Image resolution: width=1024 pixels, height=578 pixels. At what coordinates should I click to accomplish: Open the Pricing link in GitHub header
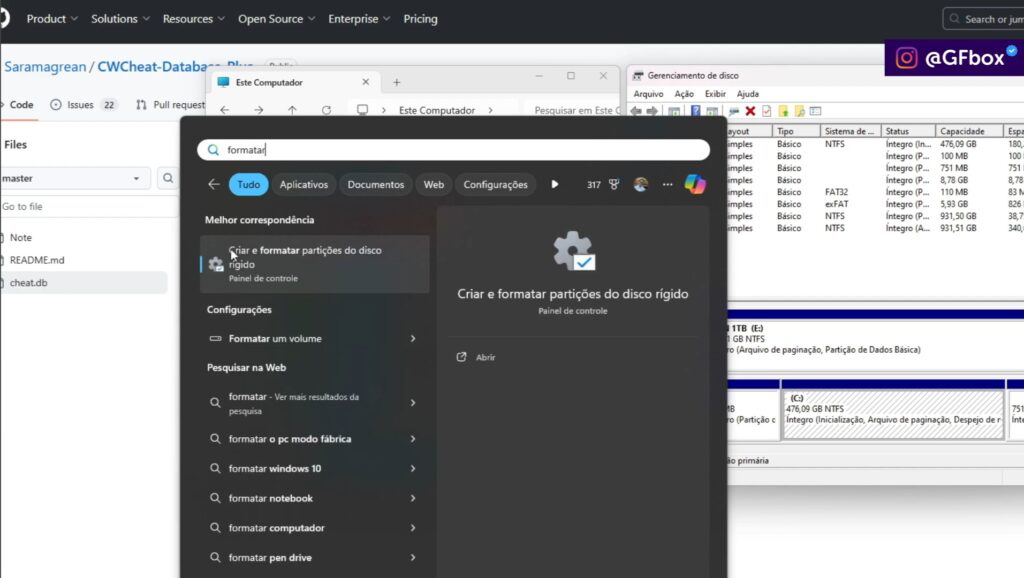click(420, 19)
